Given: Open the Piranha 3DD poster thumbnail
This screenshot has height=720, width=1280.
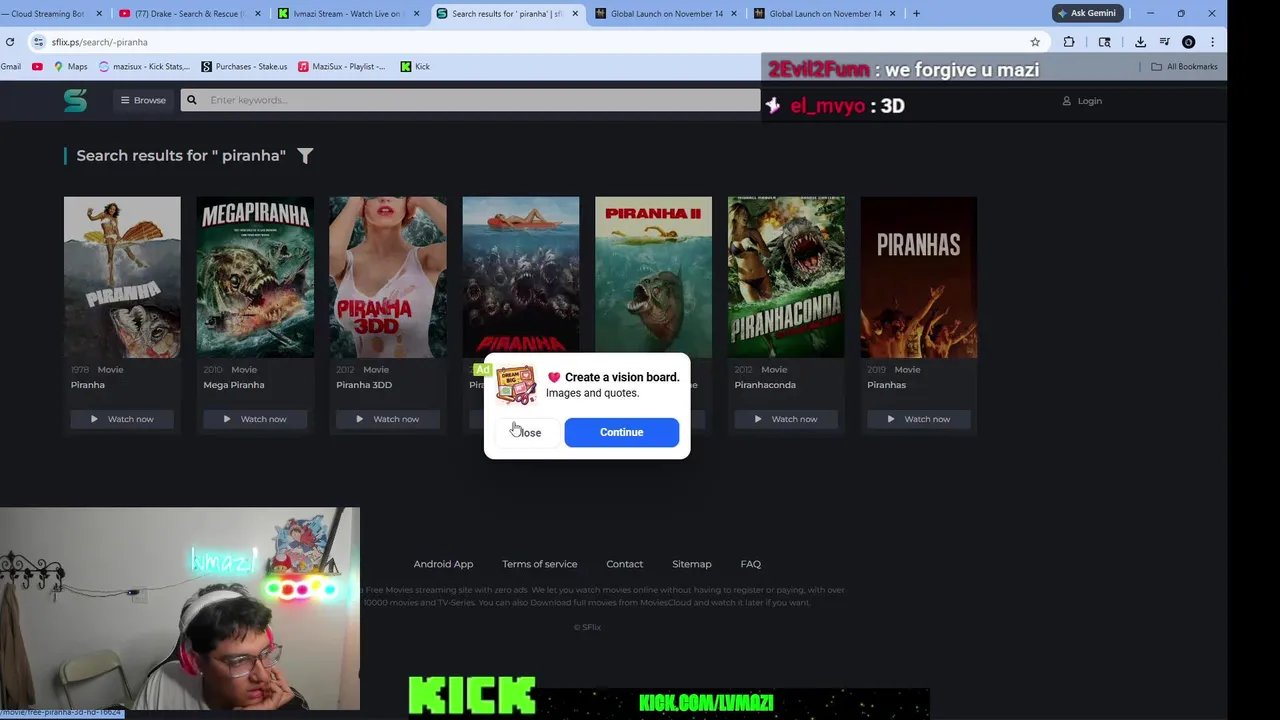Looking at the screenshot, I should (x=388, y=277).
